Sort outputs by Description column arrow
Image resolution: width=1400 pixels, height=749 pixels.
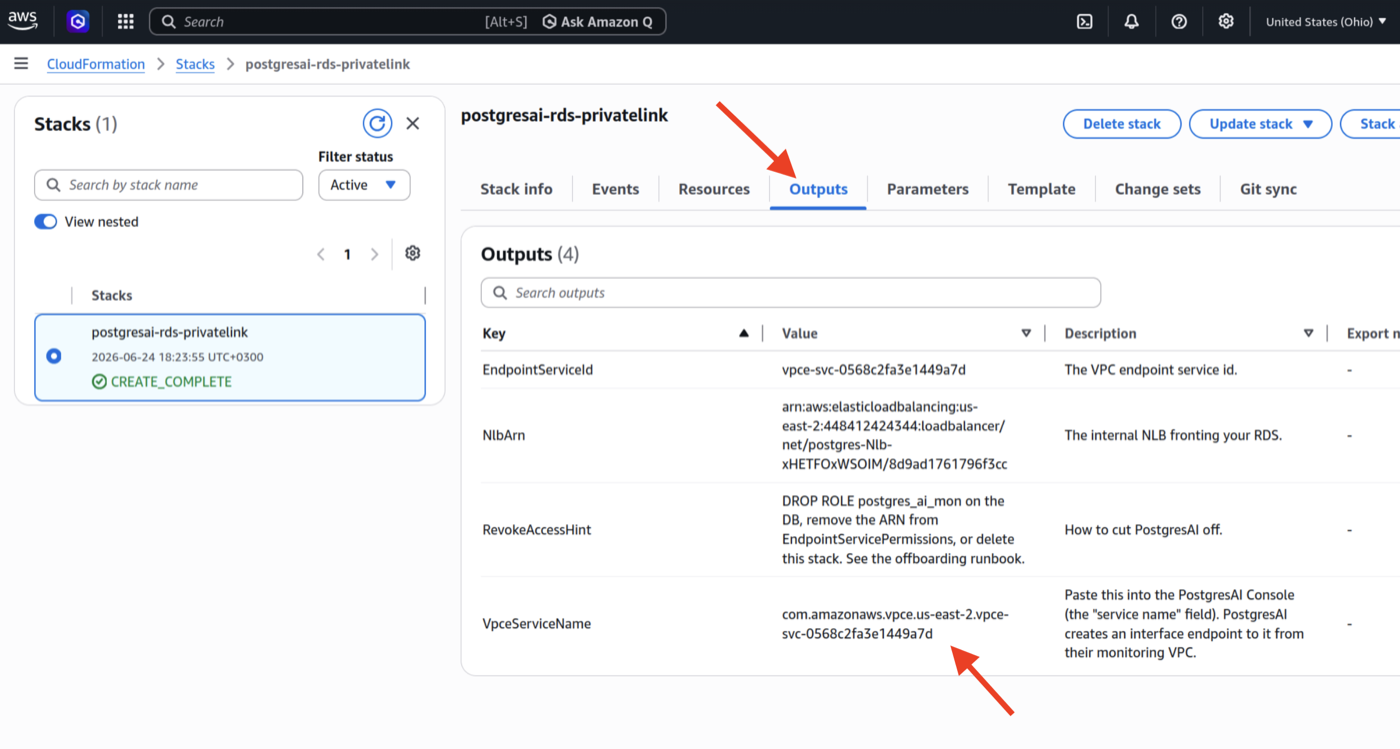(1309, 333)
